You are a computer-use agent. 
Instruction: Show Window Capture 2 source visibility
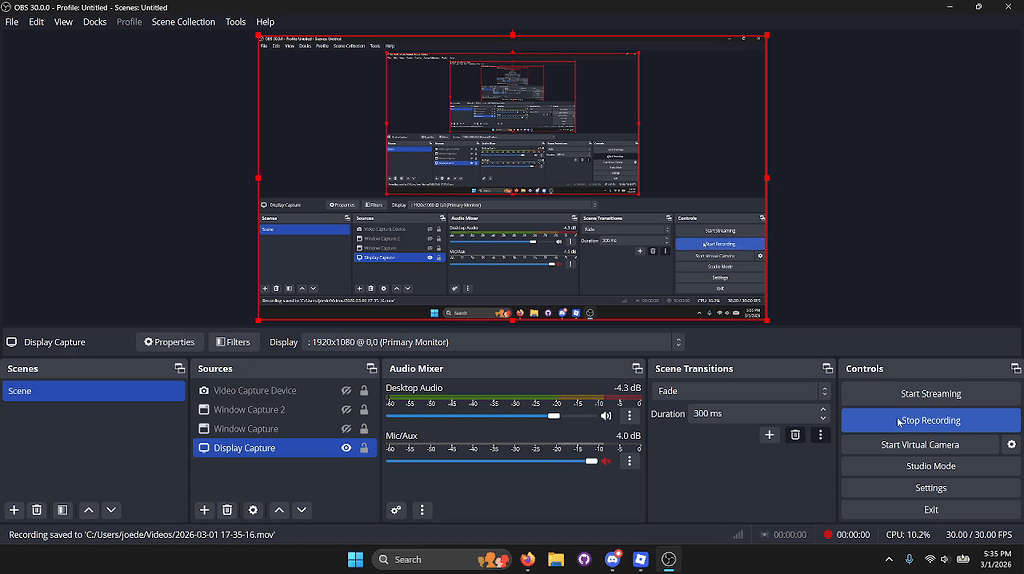pyautogui.click(x=346, y=409)
